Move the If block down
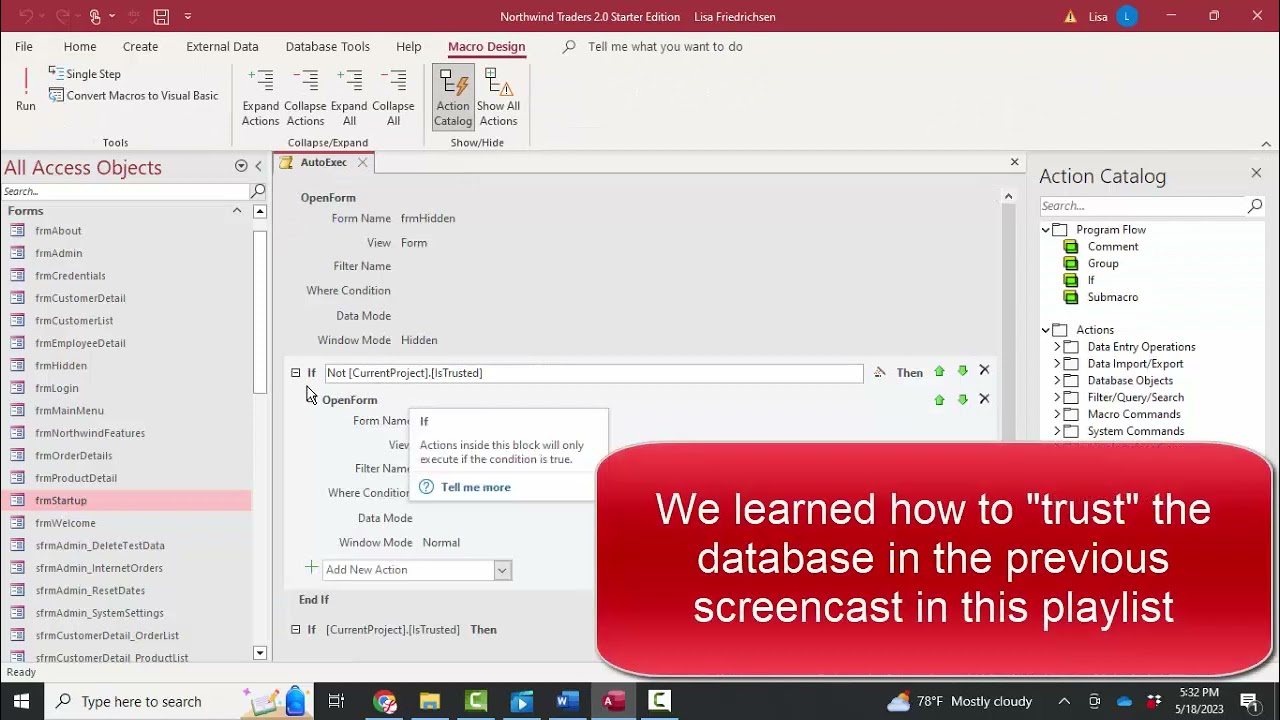Viewport: 1280px width, 720px height. [x=962, y=372]
